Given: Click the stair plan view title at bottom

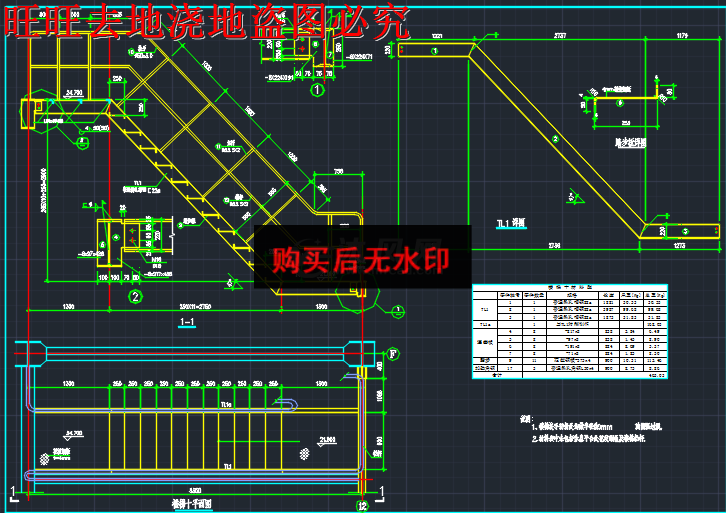Looking at the screenshot, I should pos(192,503).
